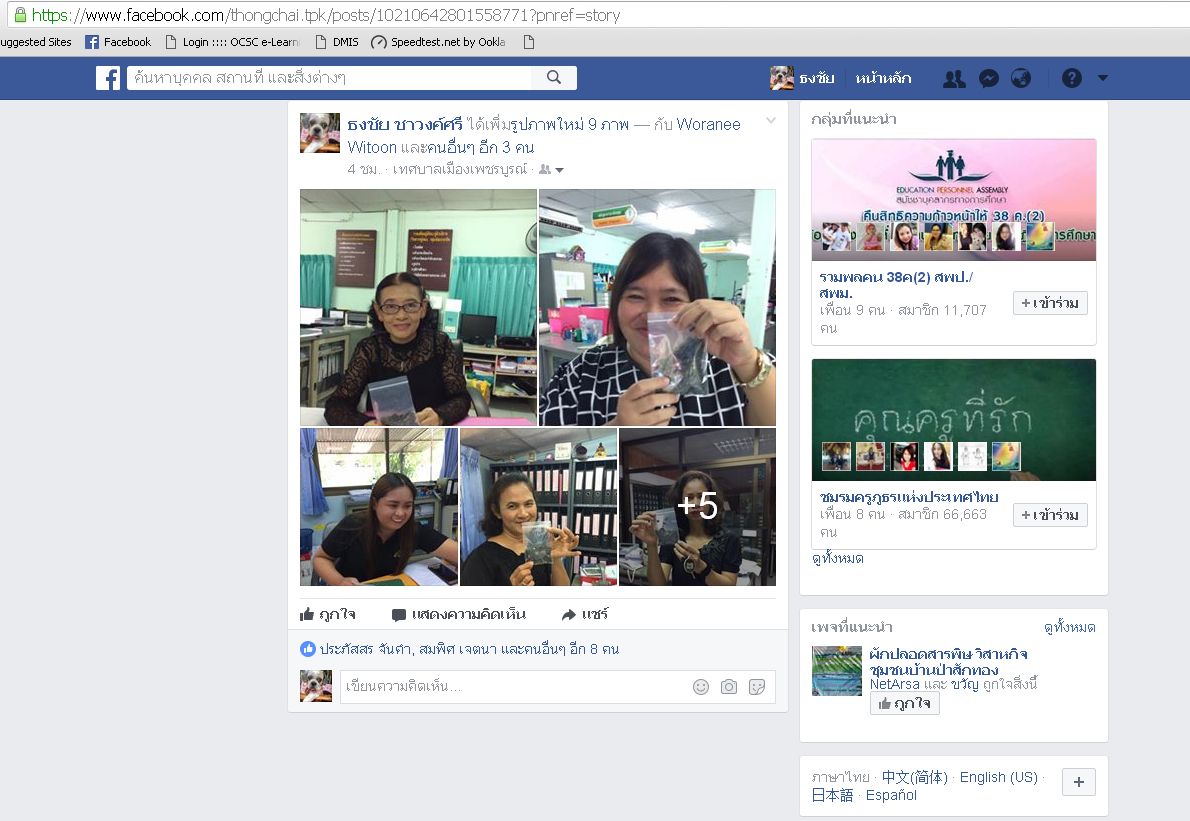This screenshot has height=821, width=1190.
Task: Open the +5 more photos thumbnail
Action: click(697, 507)
